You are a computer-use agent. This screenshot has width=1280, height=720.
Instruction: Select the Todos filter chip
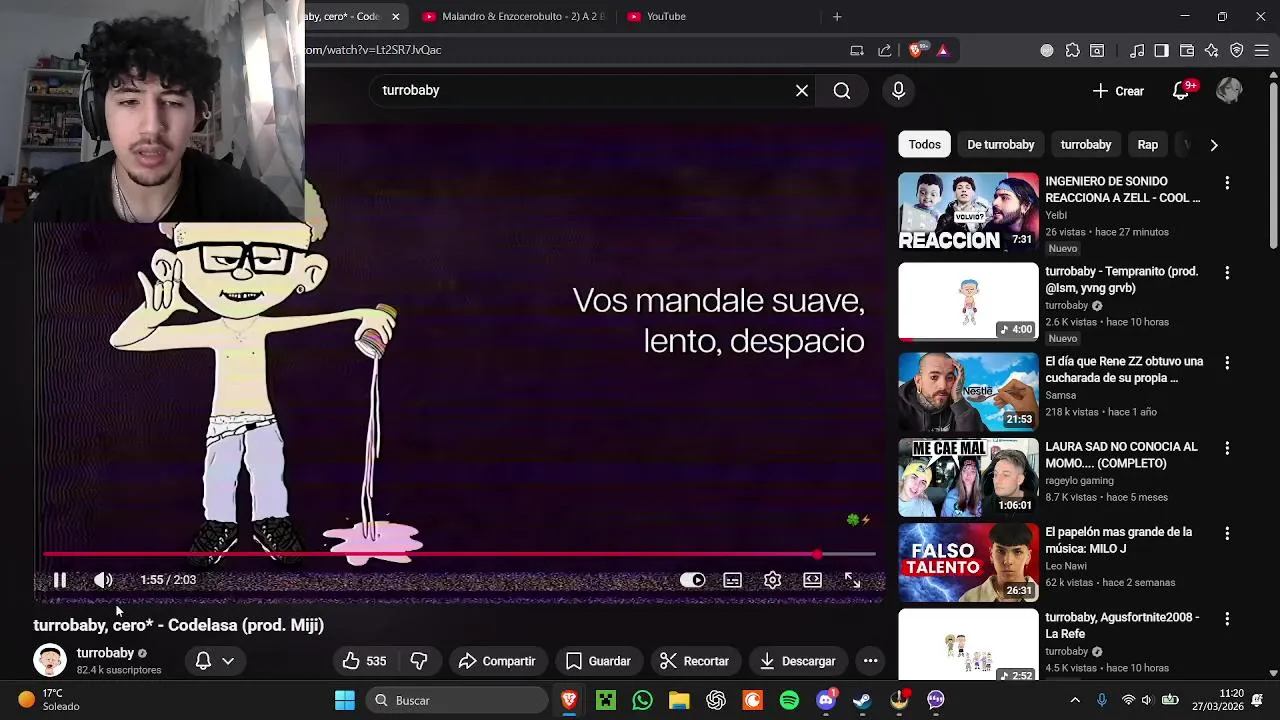click(x=924, y=145)
